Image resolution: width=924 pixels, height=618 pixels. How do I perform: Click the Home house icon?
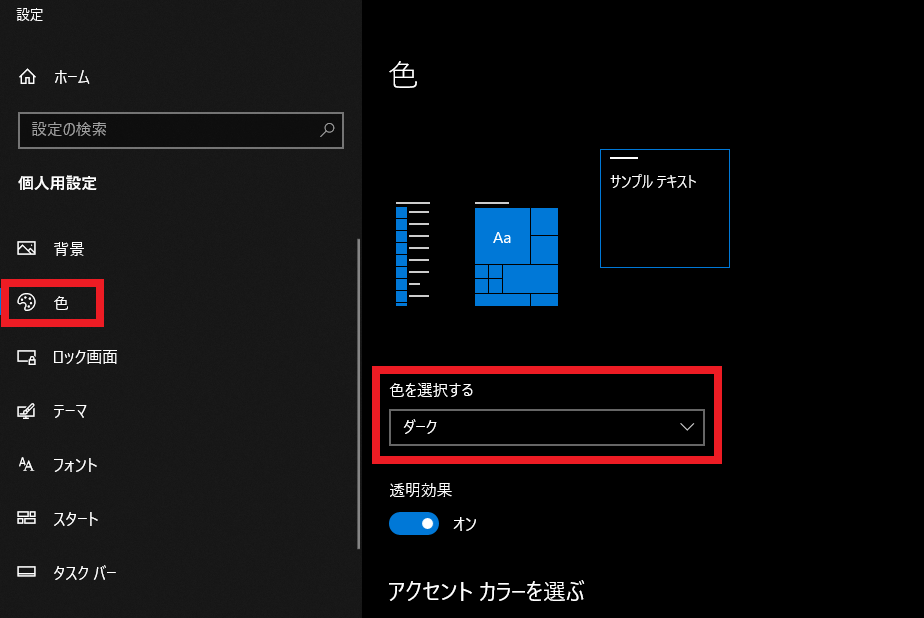point(27,77)
